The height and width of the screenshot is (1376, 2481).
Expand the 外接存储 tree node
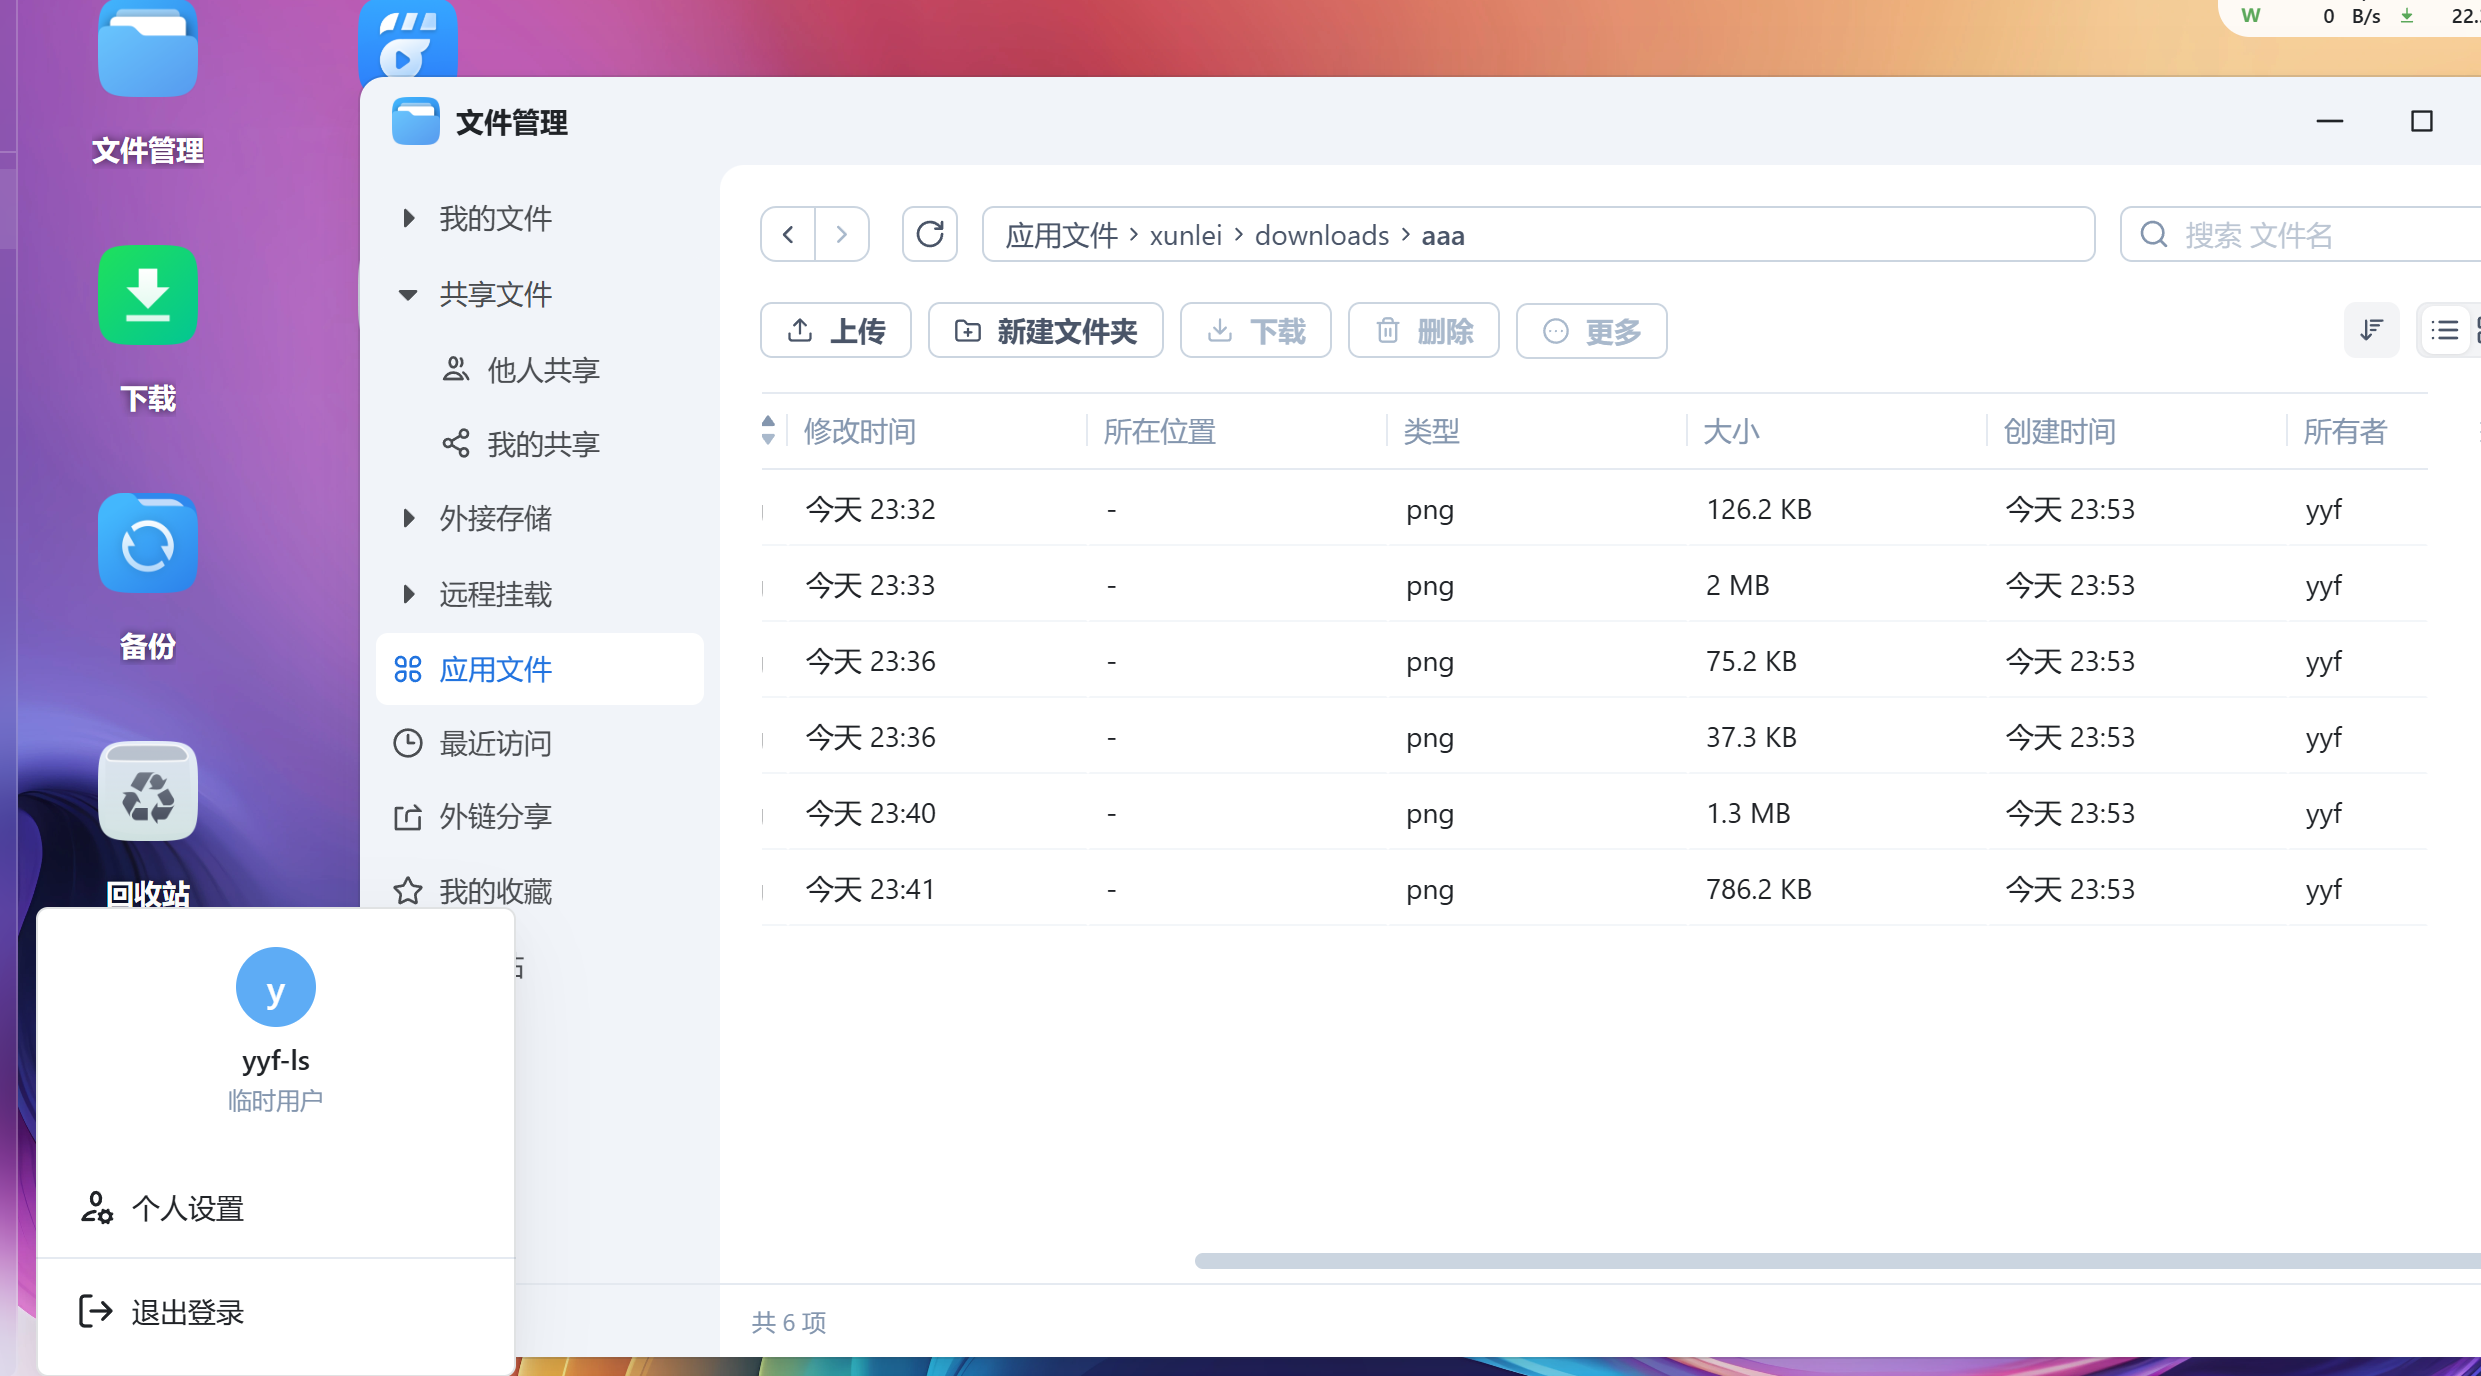click(408, 518)
